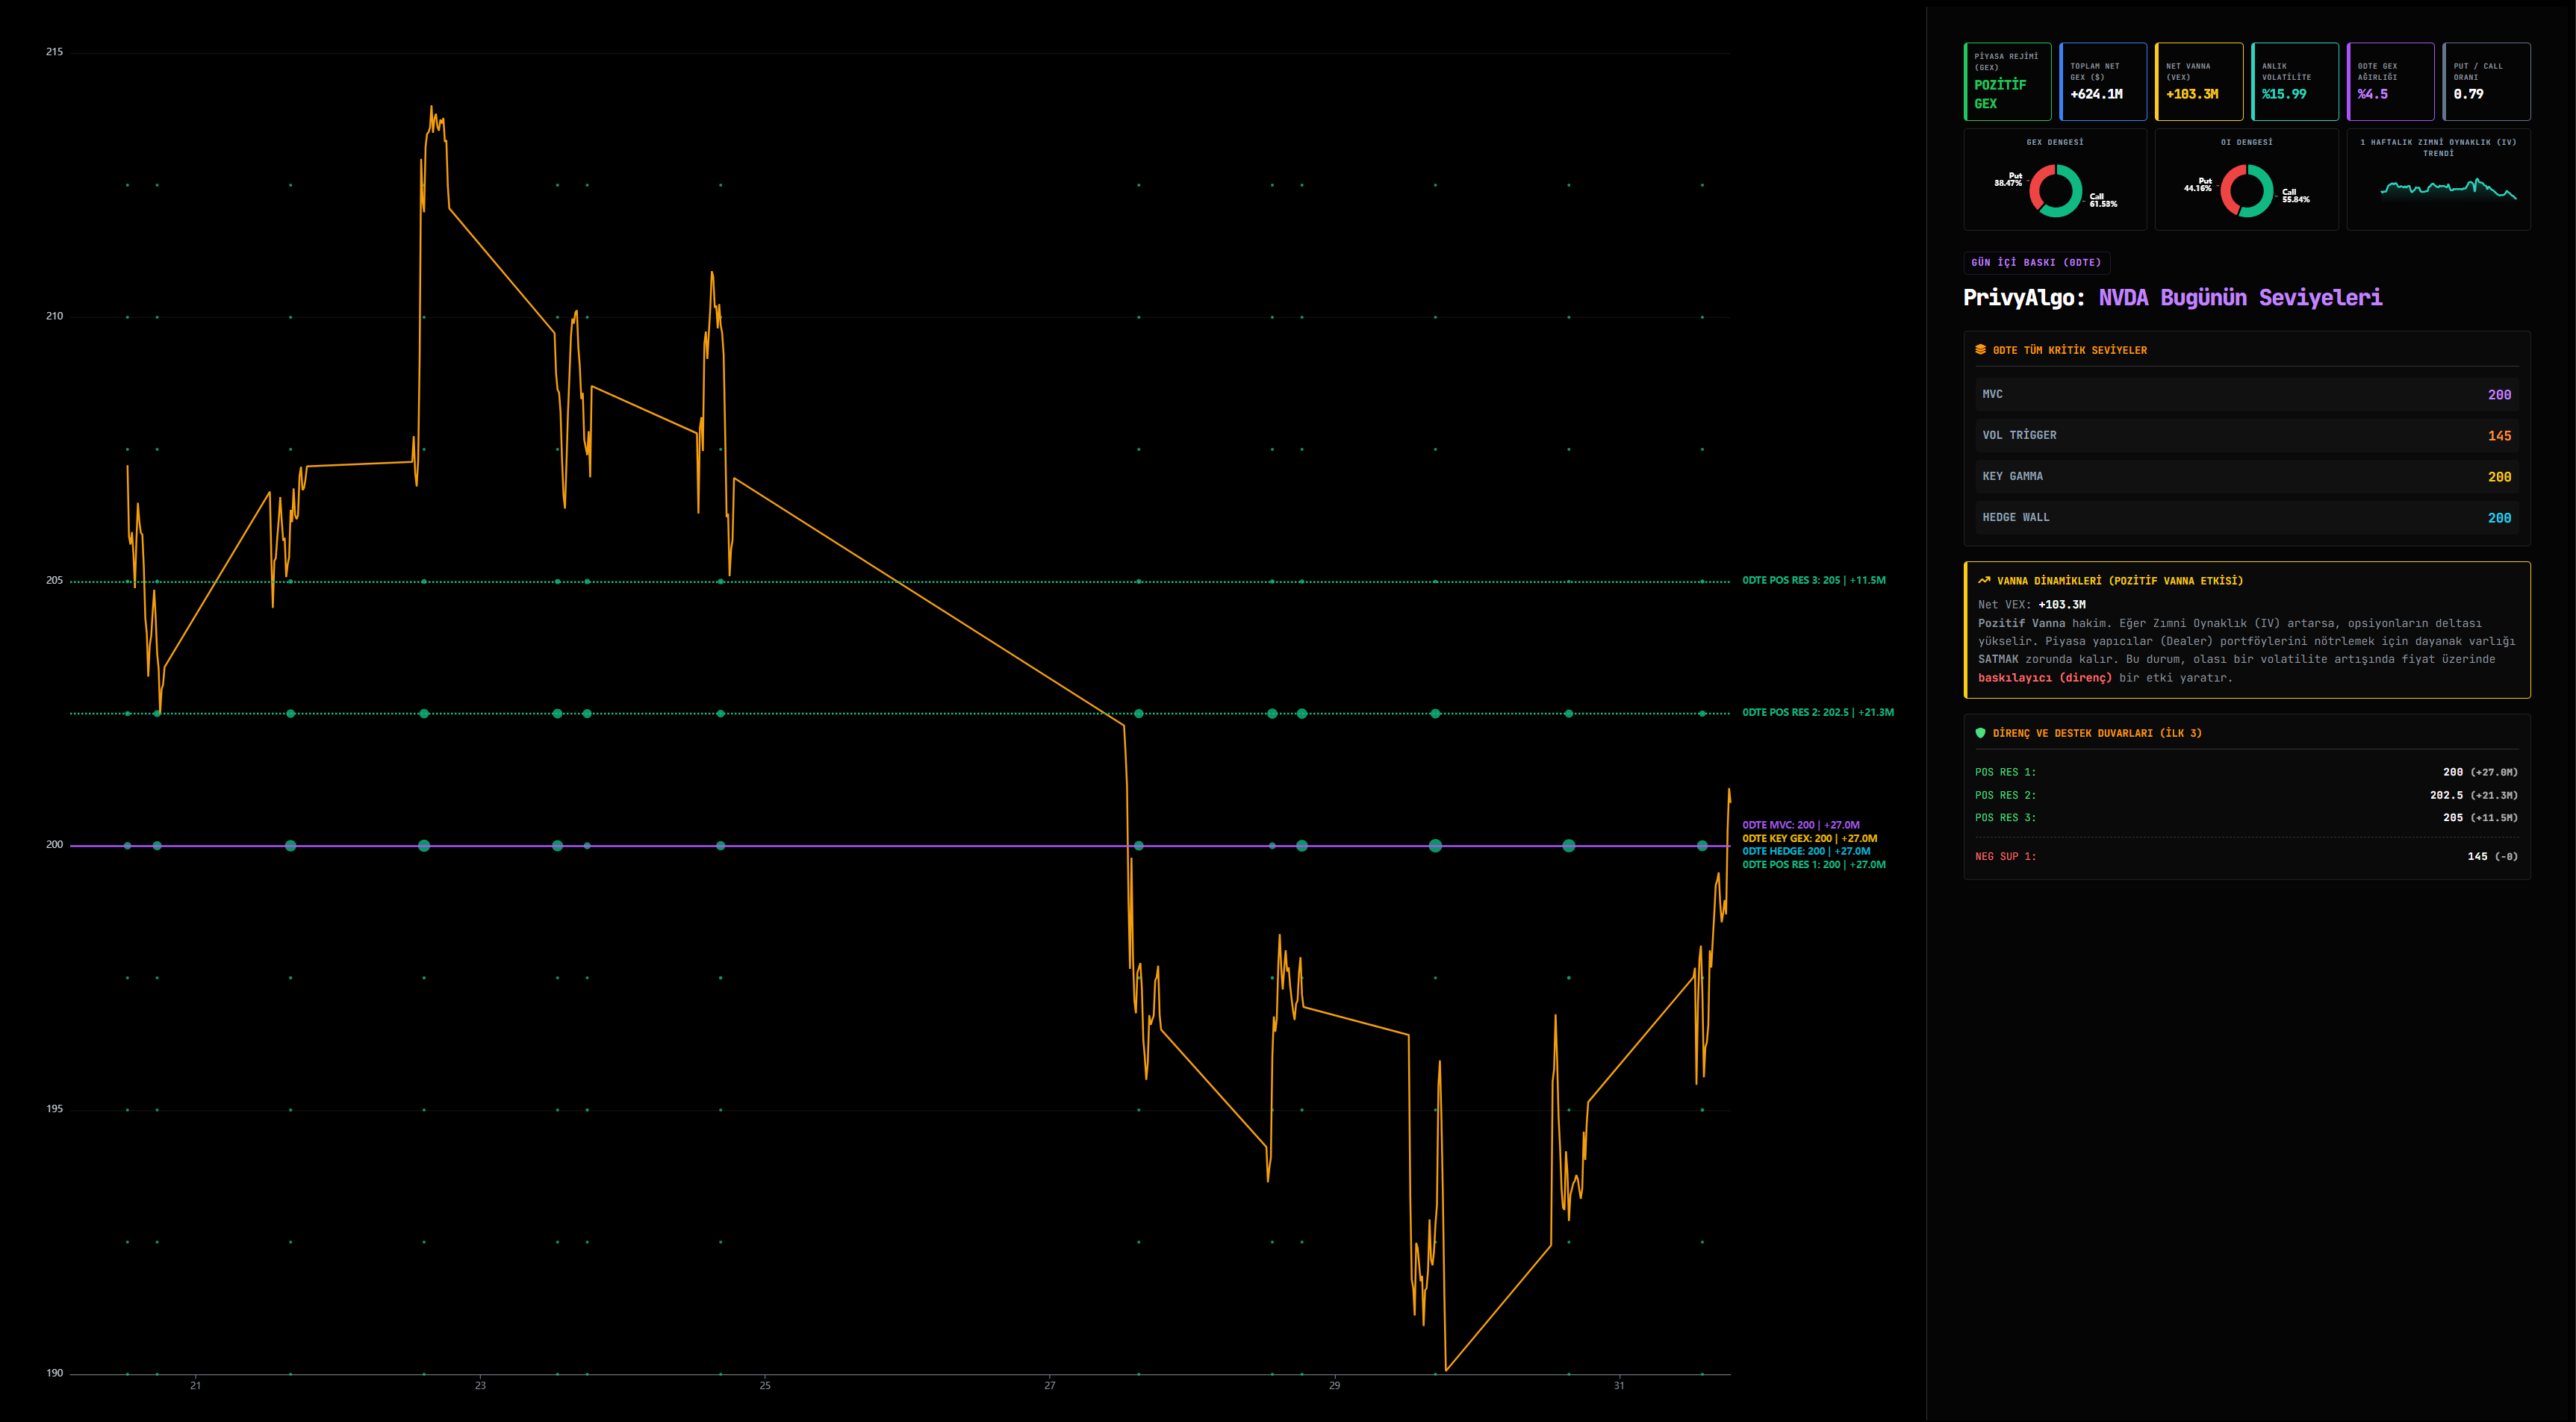Click the Key Gamma 200 row
This screenshot has width=2576, height=1422.
pos(2247,476)
